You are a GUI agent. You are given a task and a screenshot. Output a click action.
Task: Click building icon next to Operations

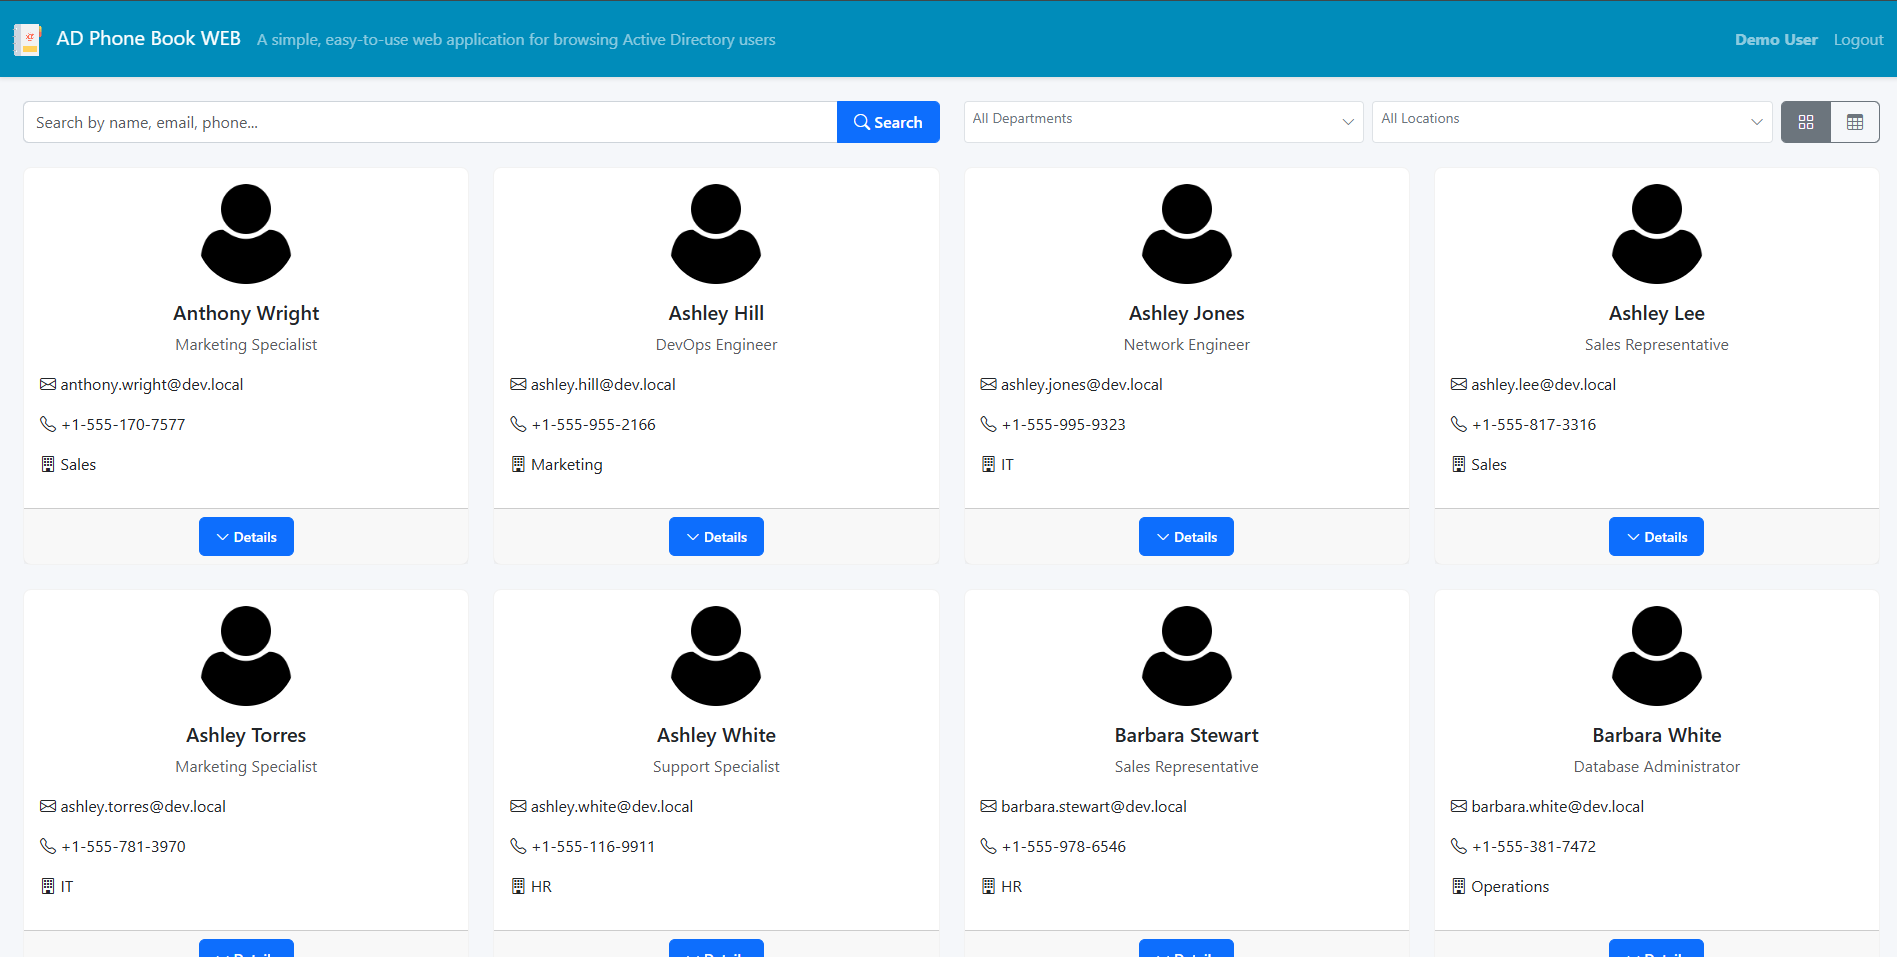(x=1458, y=886)
